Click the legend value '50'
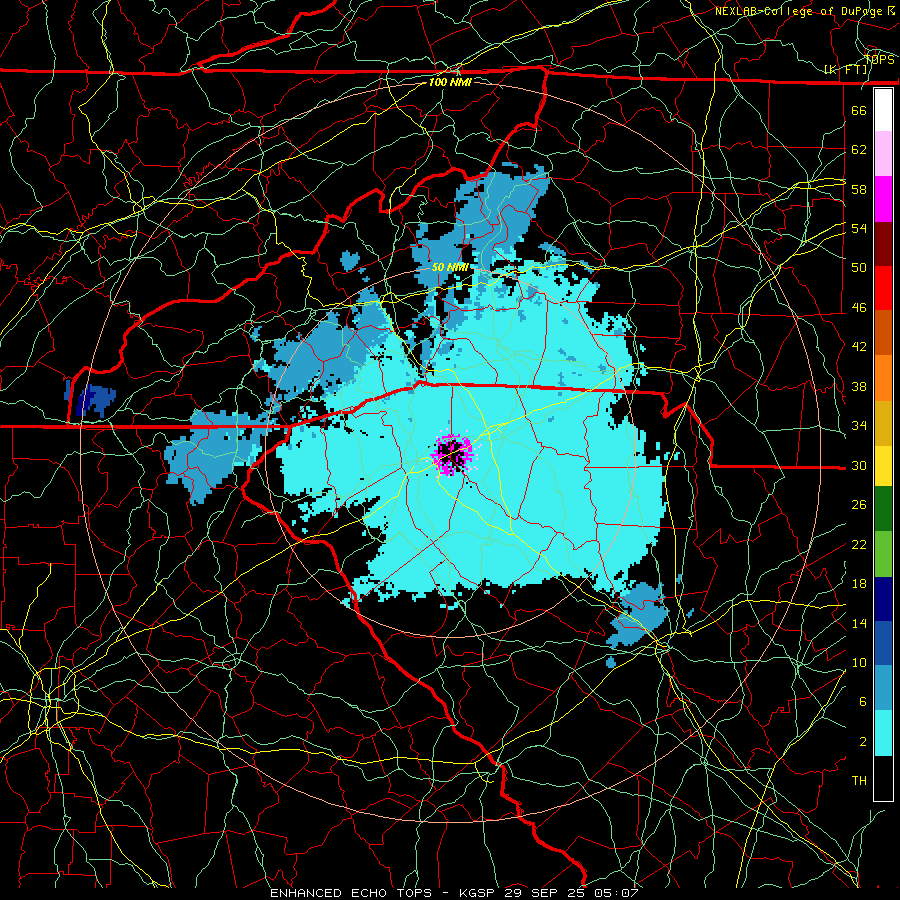 click(859, 268)
